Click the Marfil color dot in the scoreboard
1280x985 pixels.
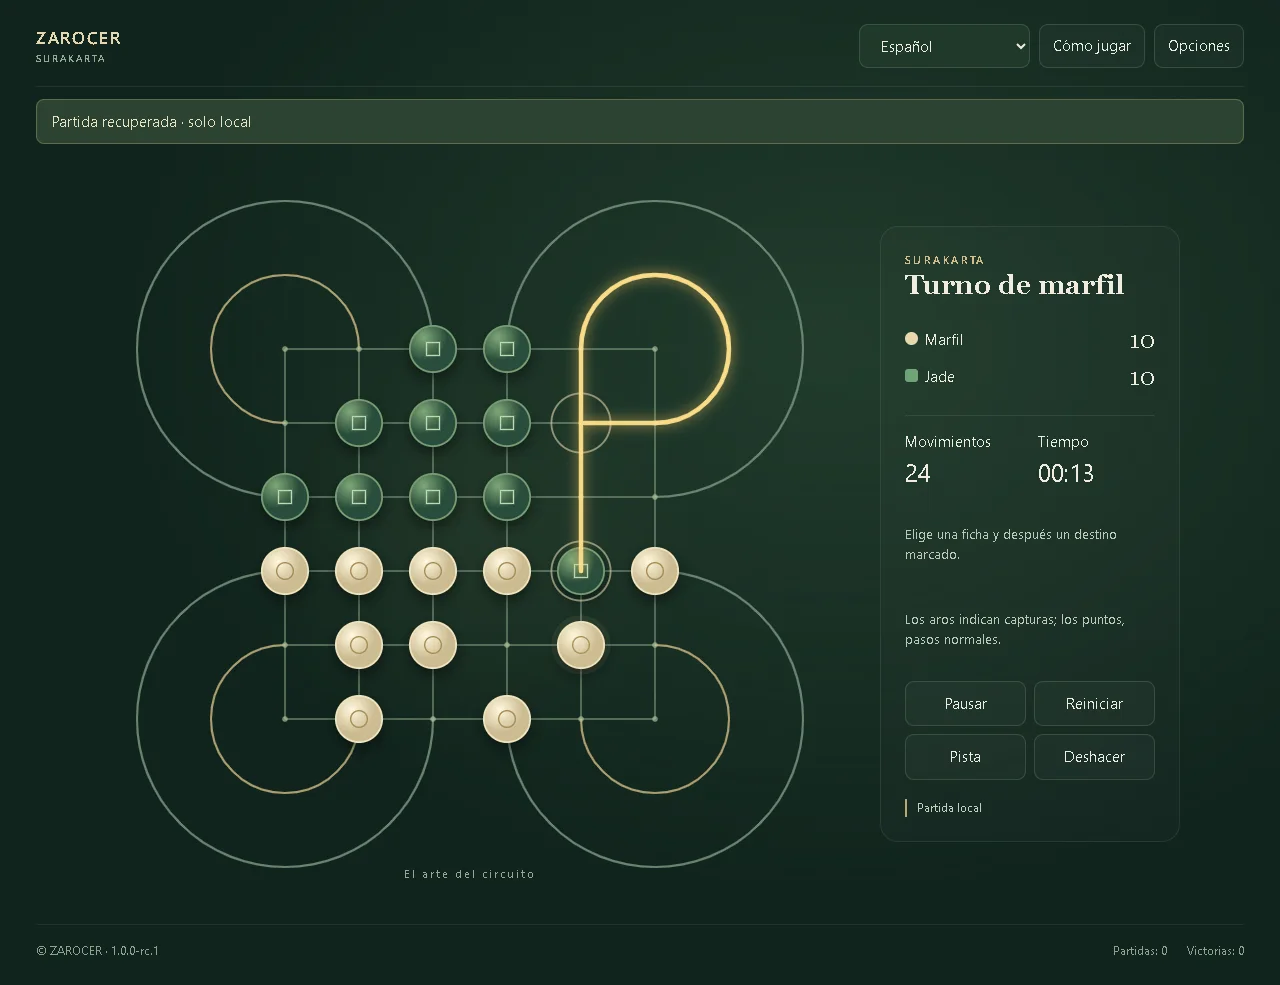[911, 339]
